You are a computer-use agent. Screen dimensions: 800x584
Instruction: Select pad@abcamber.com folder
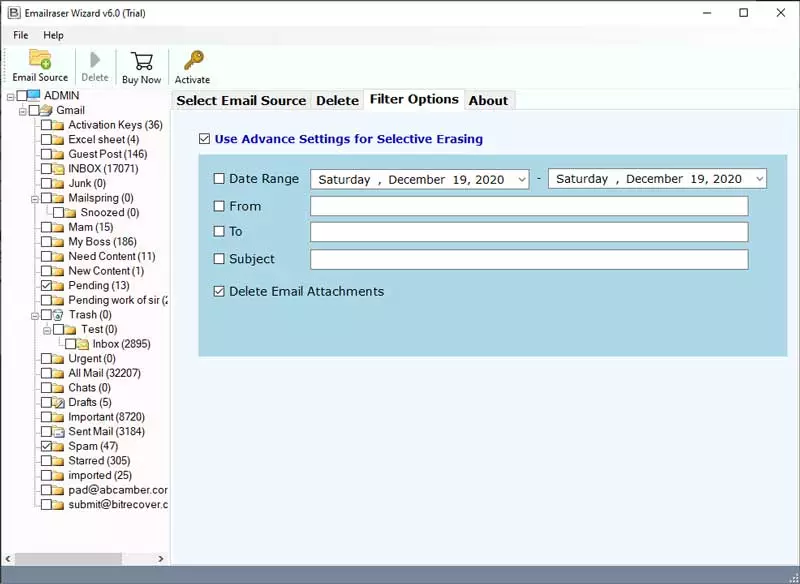point(118,490)
